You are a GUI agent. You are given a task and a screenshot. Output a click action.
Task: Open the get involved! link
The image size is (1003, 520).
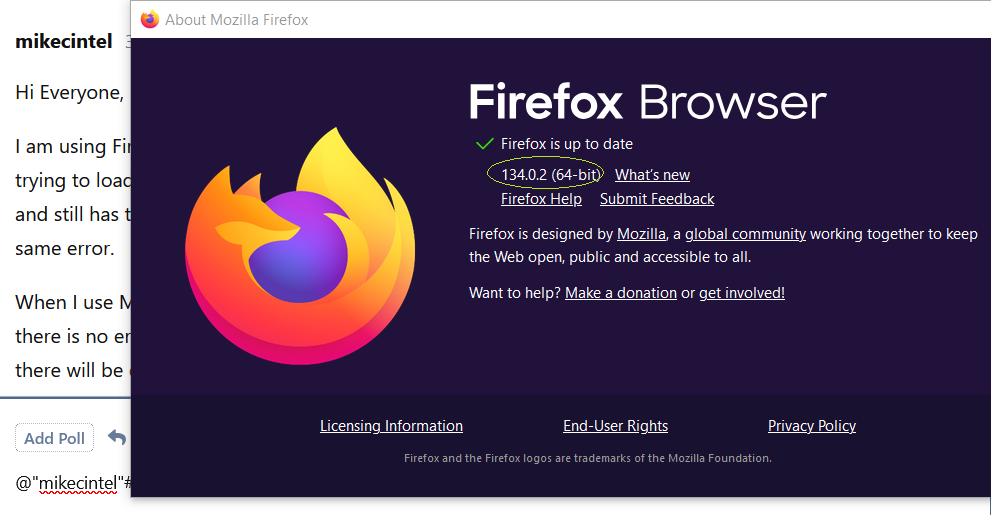741,293
